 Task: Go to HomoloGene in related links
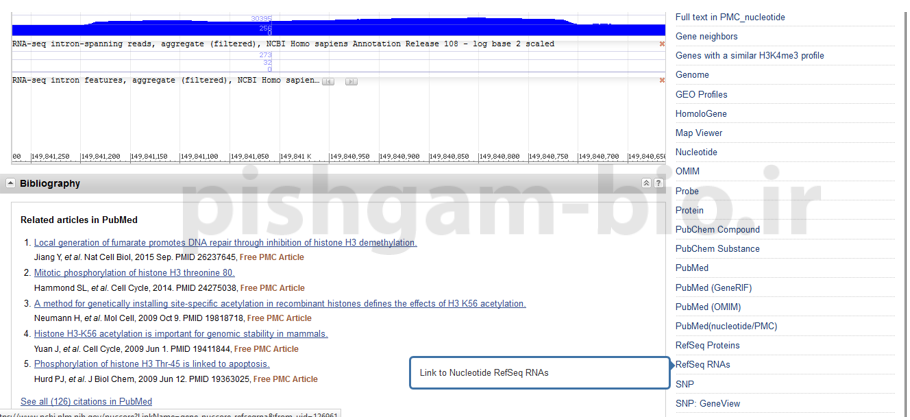click(x=701, y=114)
